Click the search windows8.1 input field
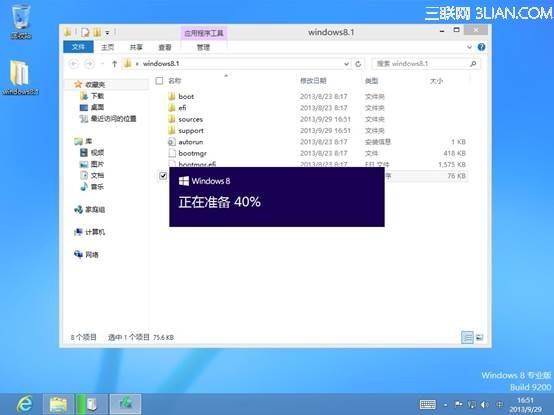This screenshot has height=415, width=554. coord(420,64)
